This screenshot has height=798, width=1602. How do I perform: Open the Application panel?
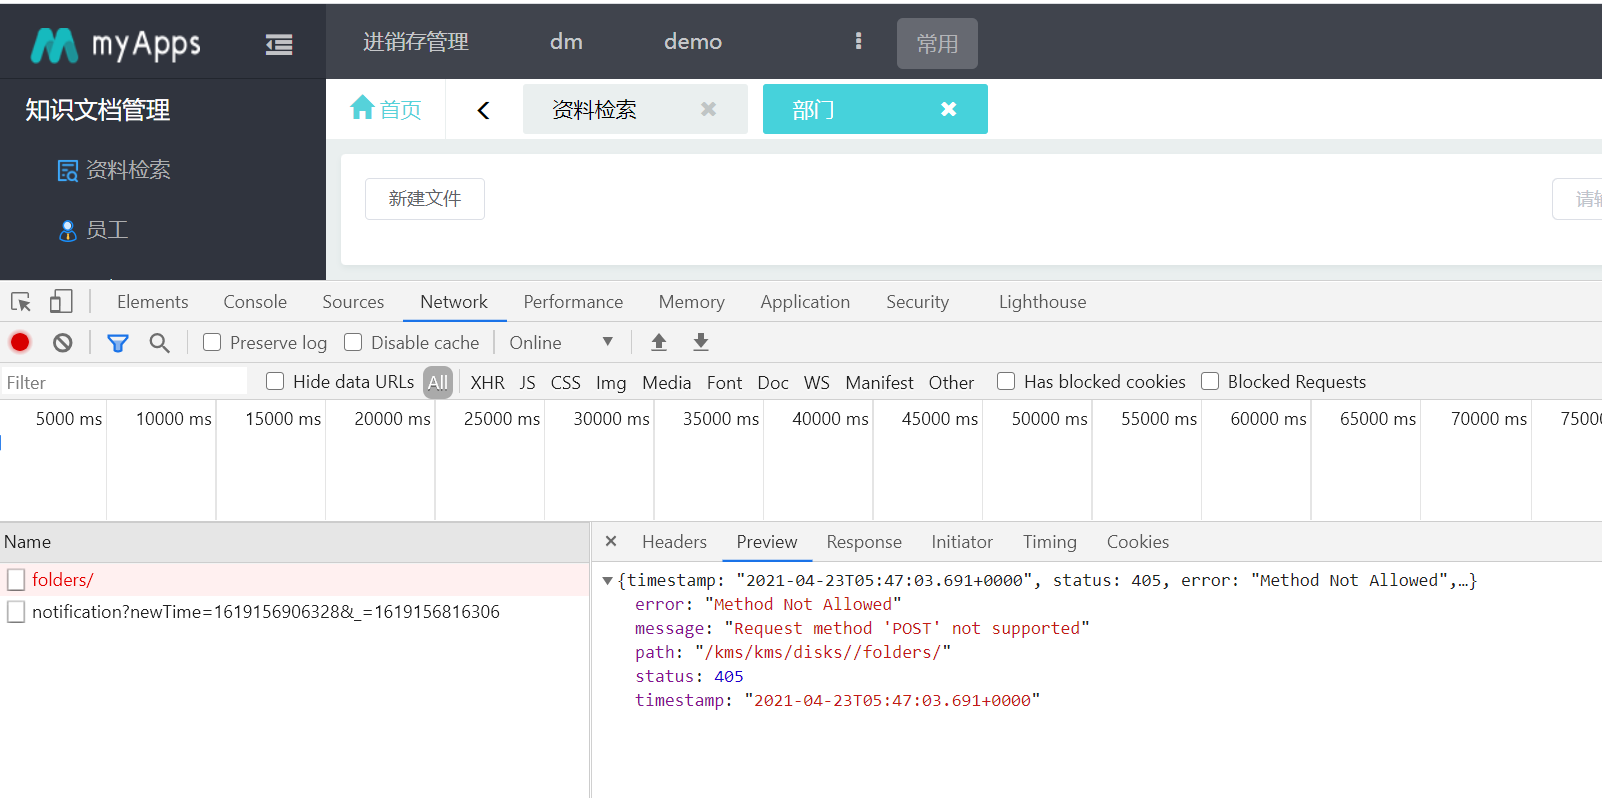pos(805,302)
